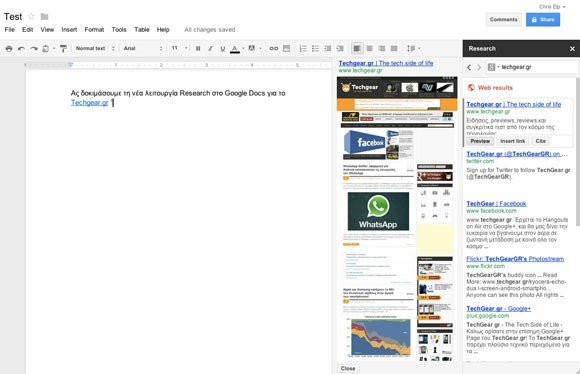Viewport: 580px width, 374px height.
Task: Select the Paint format tool
Action: [x=63, y=48]
